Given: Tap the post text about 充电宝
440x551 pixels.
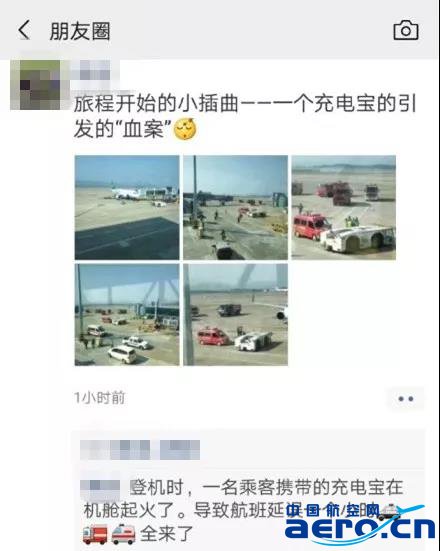Looking at the screenshot, I should tap(245, 117).
